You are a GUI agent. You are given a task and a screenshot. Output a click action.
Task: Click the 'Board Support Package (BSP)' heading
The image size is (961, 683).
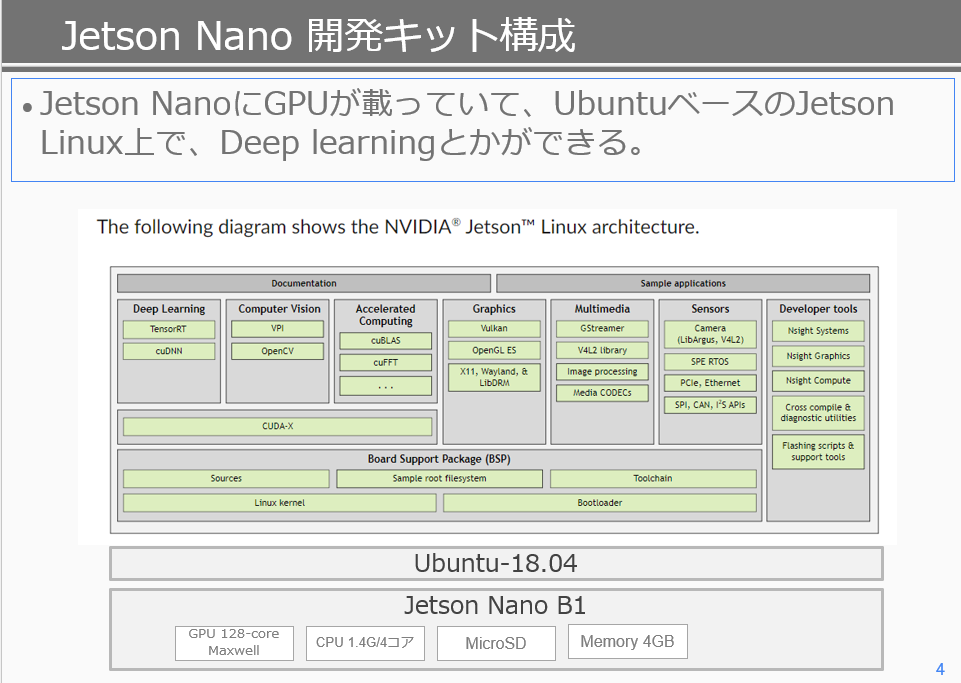(x=439, y=459)
